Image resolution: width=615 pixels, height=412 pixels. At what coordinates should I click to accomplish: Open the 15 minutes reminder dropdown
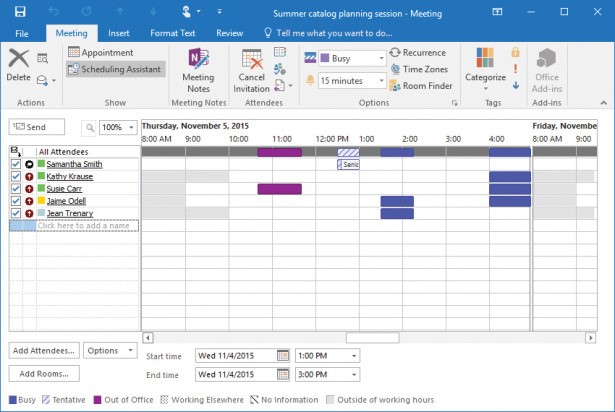[381, 80]
